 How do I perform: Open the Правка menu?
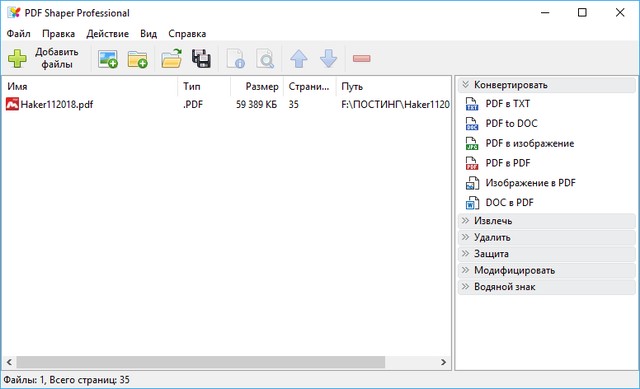pos(58,33)
